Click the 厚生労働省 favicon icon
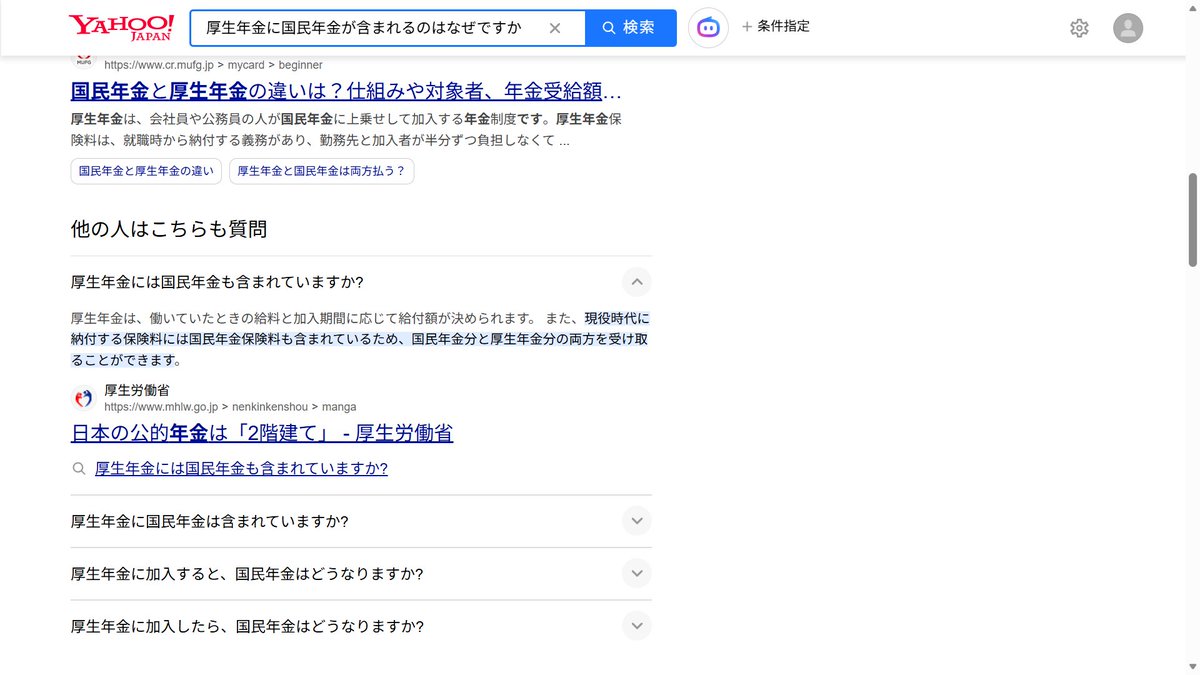 [84, 398]
